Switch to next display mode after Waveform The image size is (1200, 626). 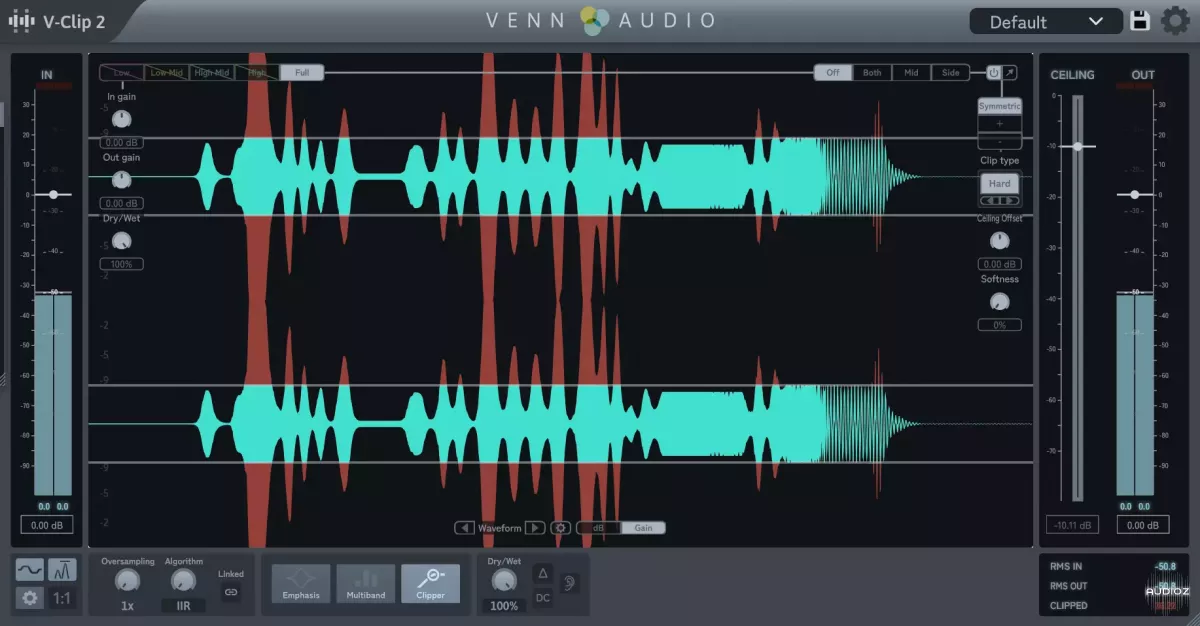535,528
